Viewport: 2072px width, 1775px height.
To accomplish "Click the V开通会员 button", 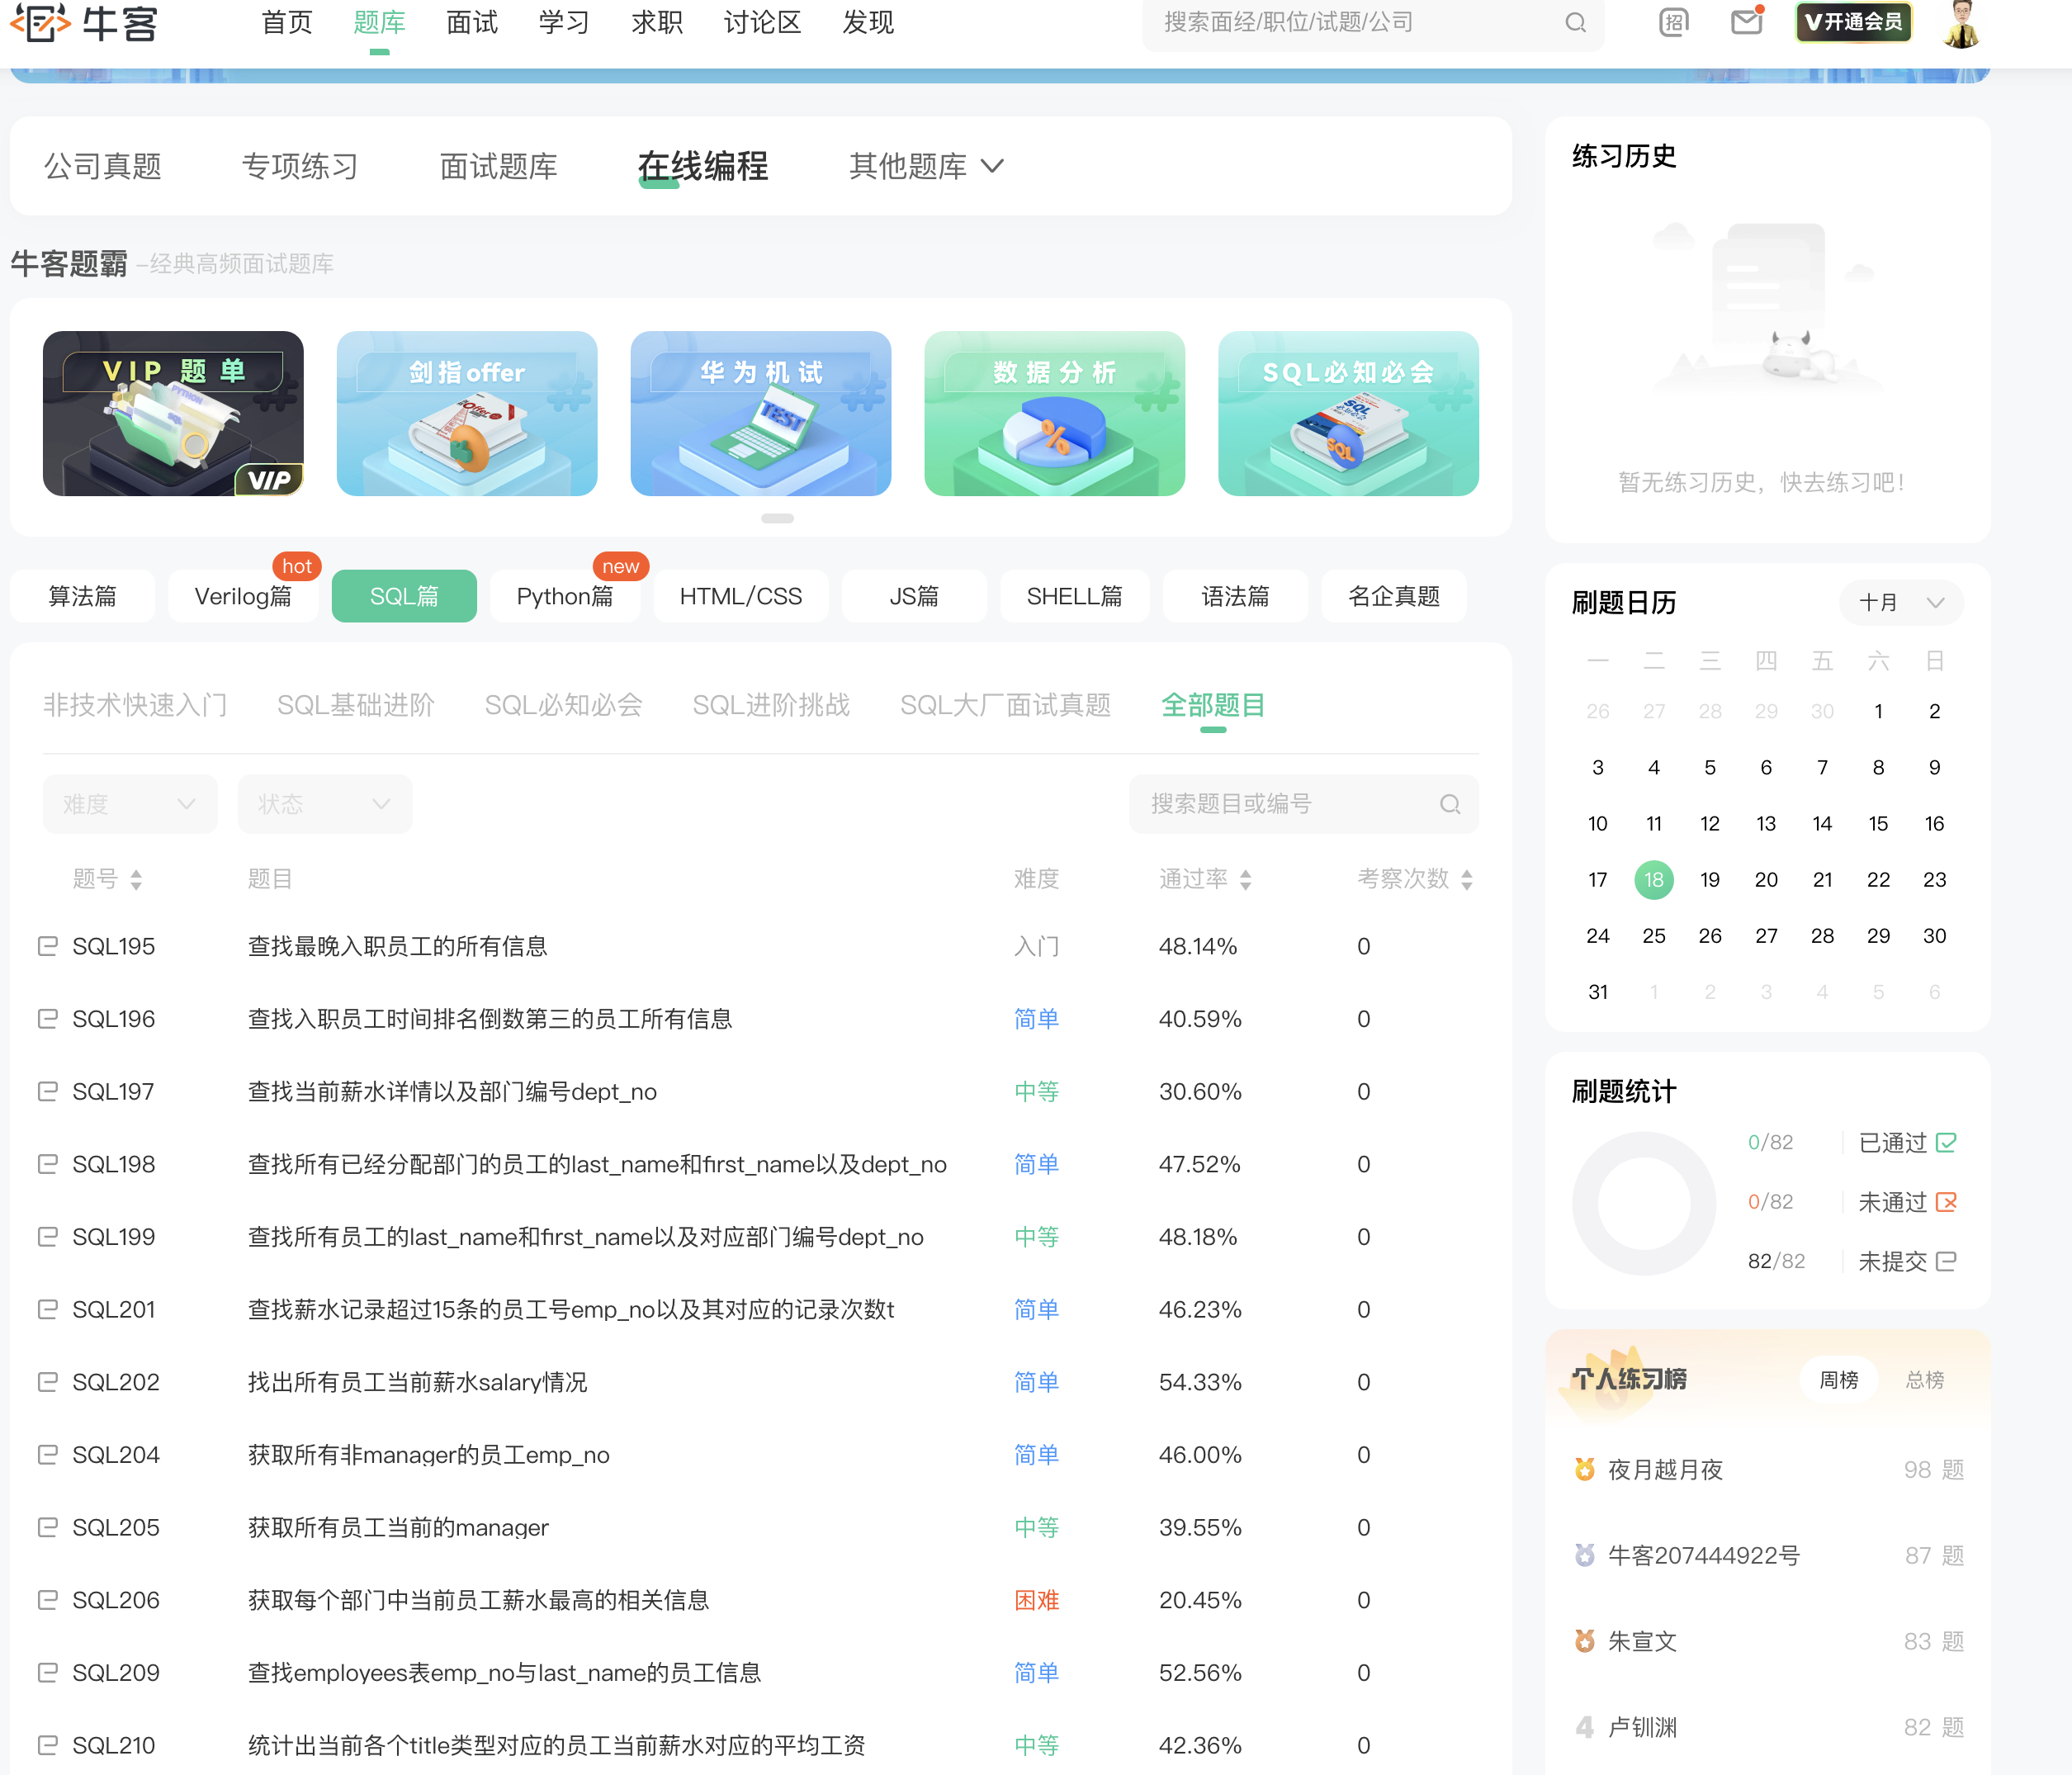I will tap(1852, 21).
